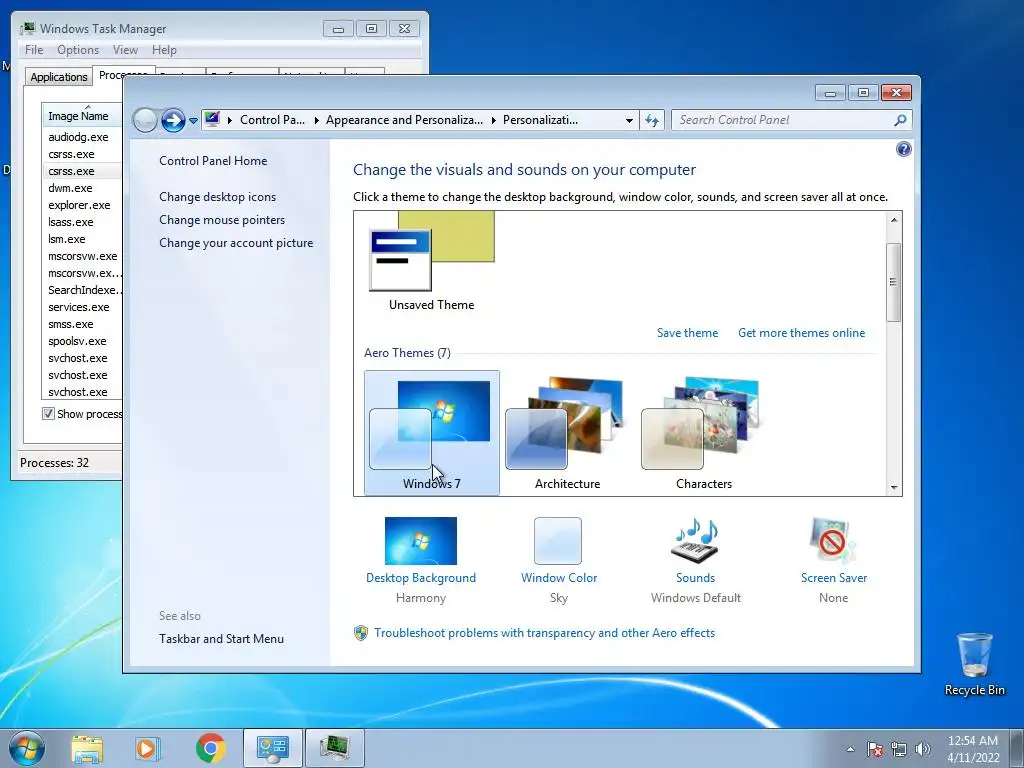The image size is (1024, 768).
Task: Click the Save theme link
Action: click(x=687, y=333)
